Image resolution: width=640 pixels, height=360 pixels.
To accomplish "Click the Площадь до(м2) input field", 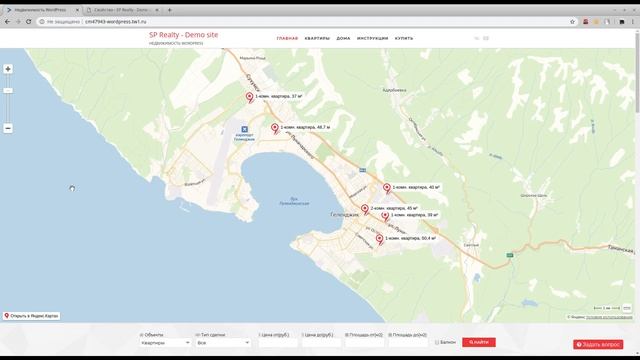I will click(x=408, y=343).
